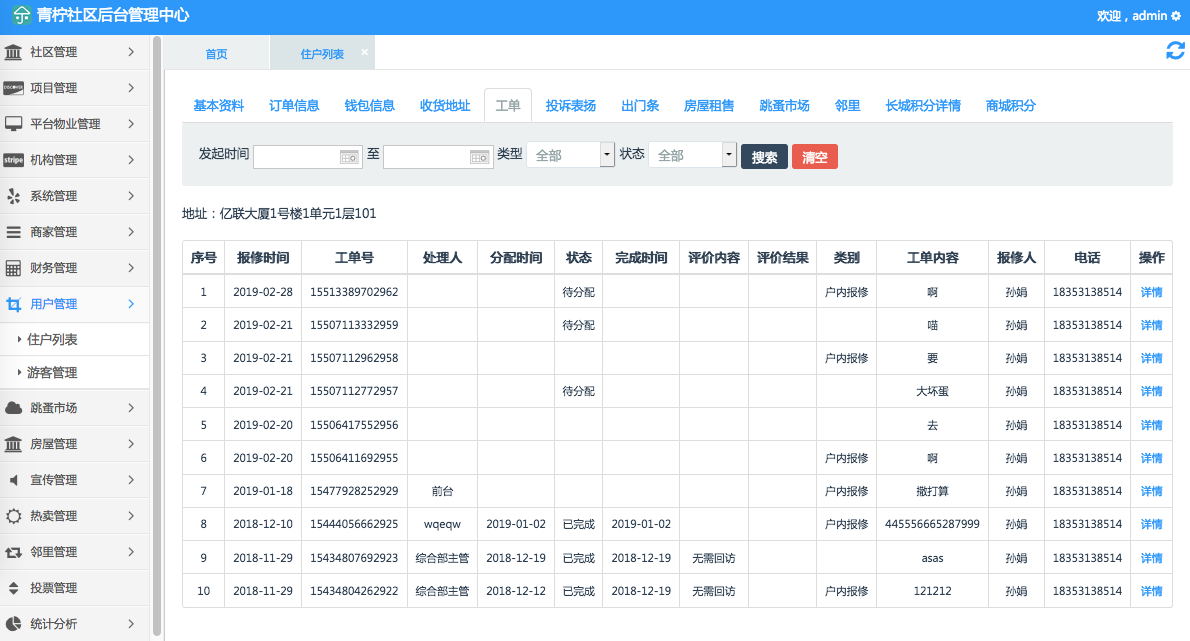Switch to 订单信息 tab
The width and height of the screenshot is (1190, 641).
point(294,105)
